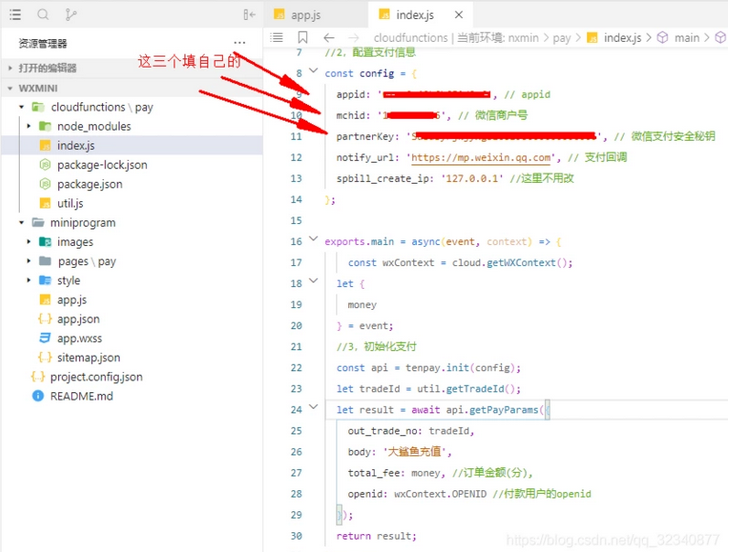Open app.json file

tap(78, 319)
